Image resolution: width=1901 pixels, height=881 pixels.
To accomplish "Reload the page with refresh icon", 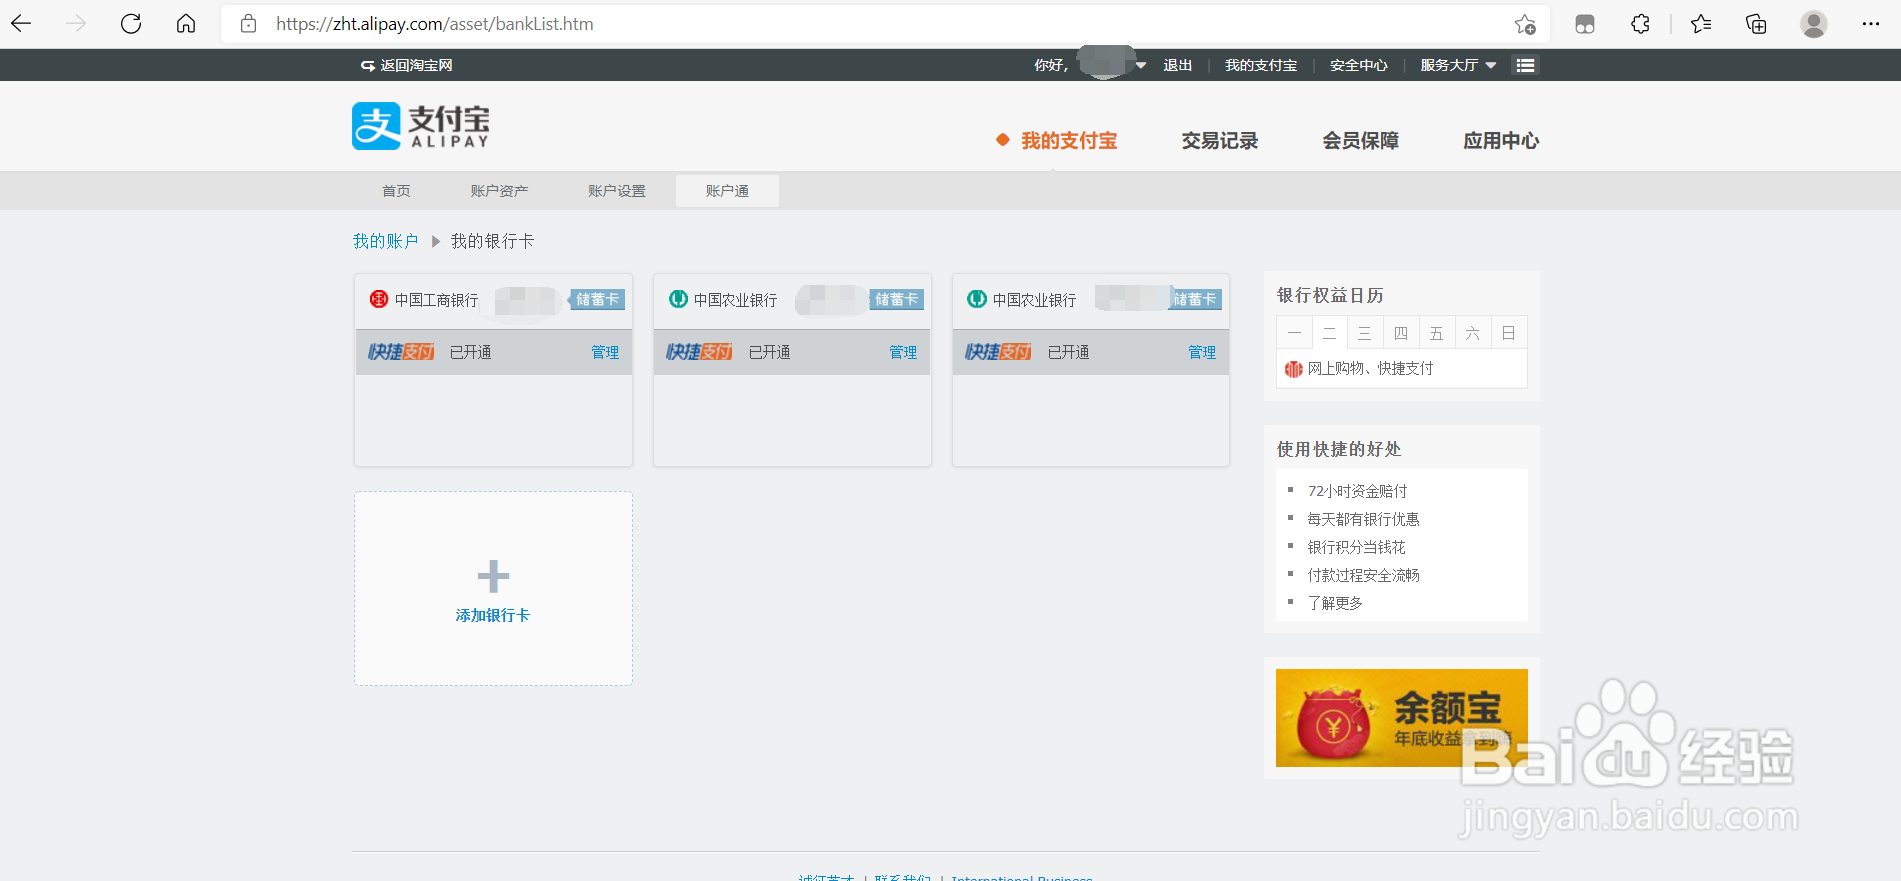I will coord(131,24).
